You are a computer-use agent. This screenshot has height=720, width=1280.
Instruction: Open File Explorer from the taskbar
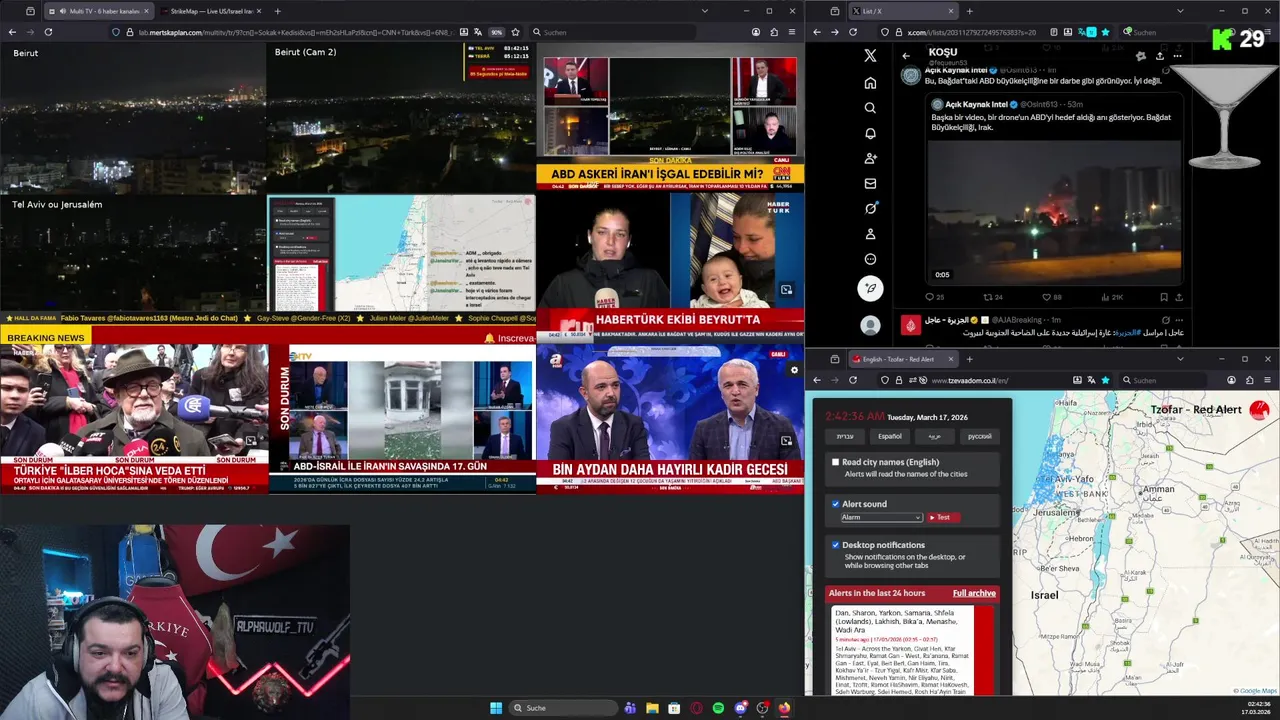[652, 708]
